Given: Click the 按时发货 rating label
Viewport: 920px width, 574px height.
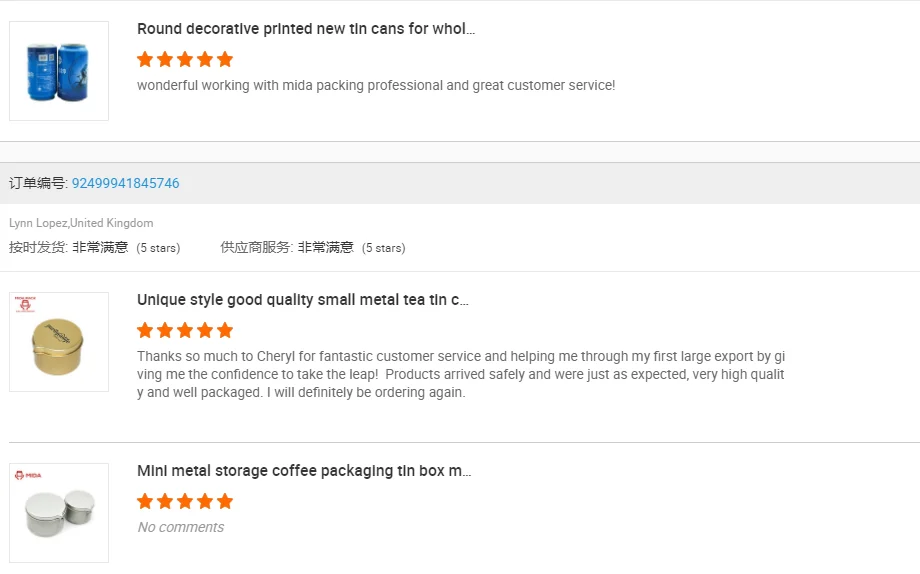Looking at the screenshot, I should pos(38,247).
